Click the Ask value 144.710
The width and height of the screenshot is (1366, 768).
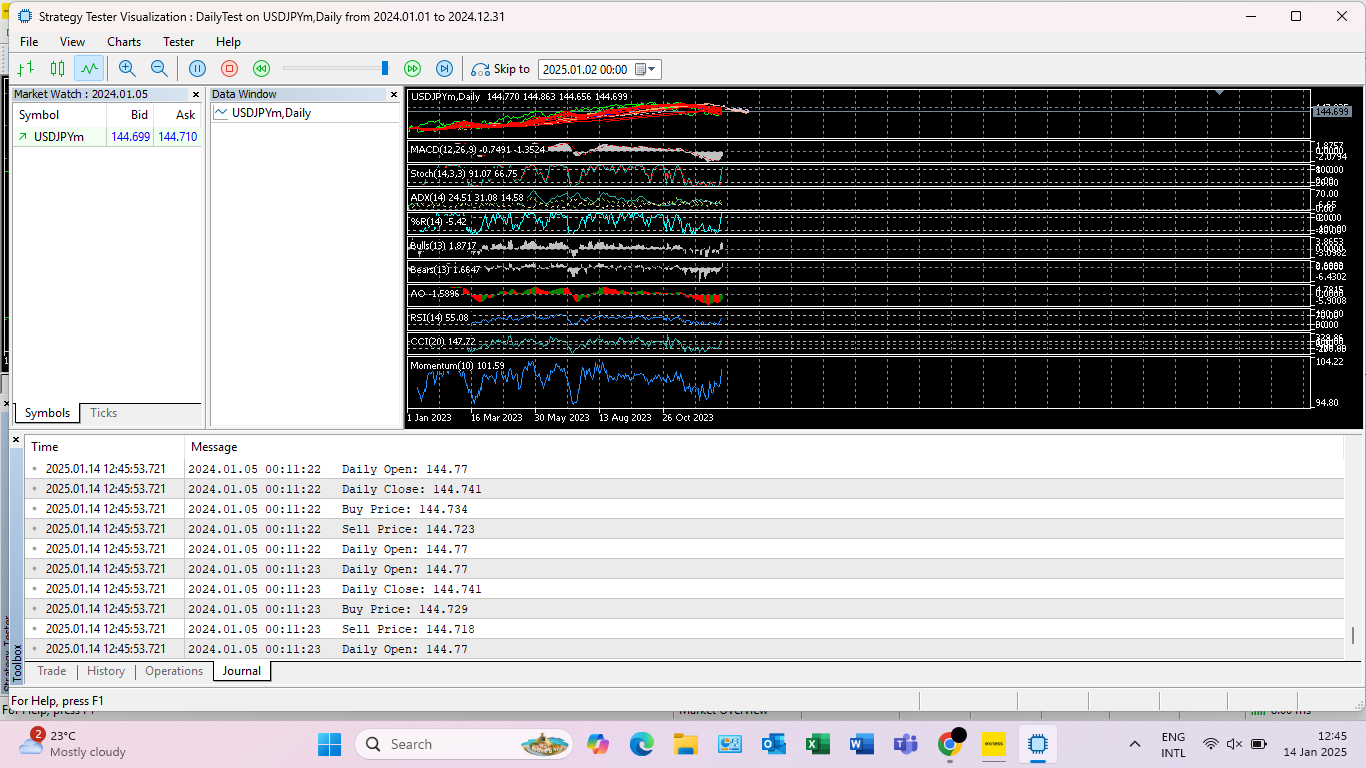point(177,137)
